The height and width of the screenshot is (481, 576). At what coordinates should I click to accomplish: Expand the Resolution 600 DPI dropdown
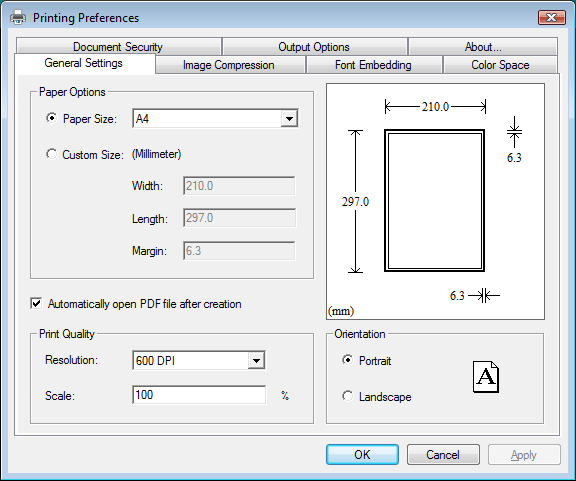[x=199, y=360]
